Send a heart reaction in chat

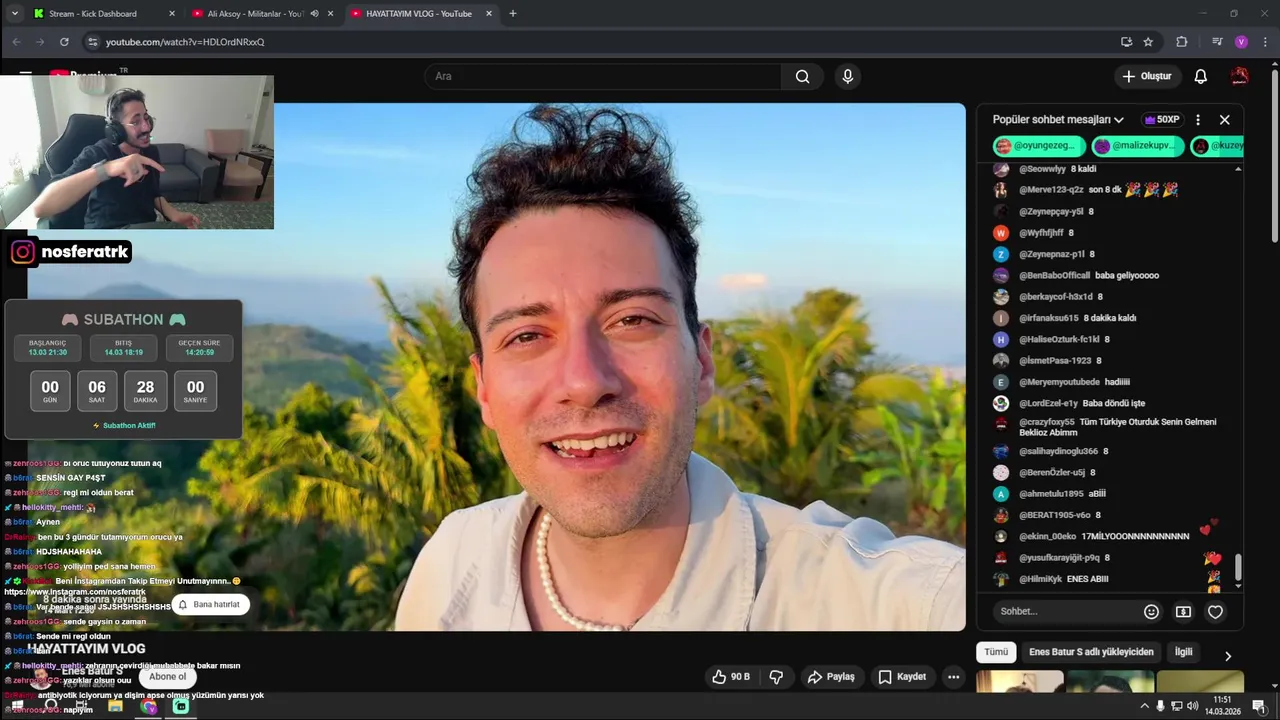coord(1215,612)
